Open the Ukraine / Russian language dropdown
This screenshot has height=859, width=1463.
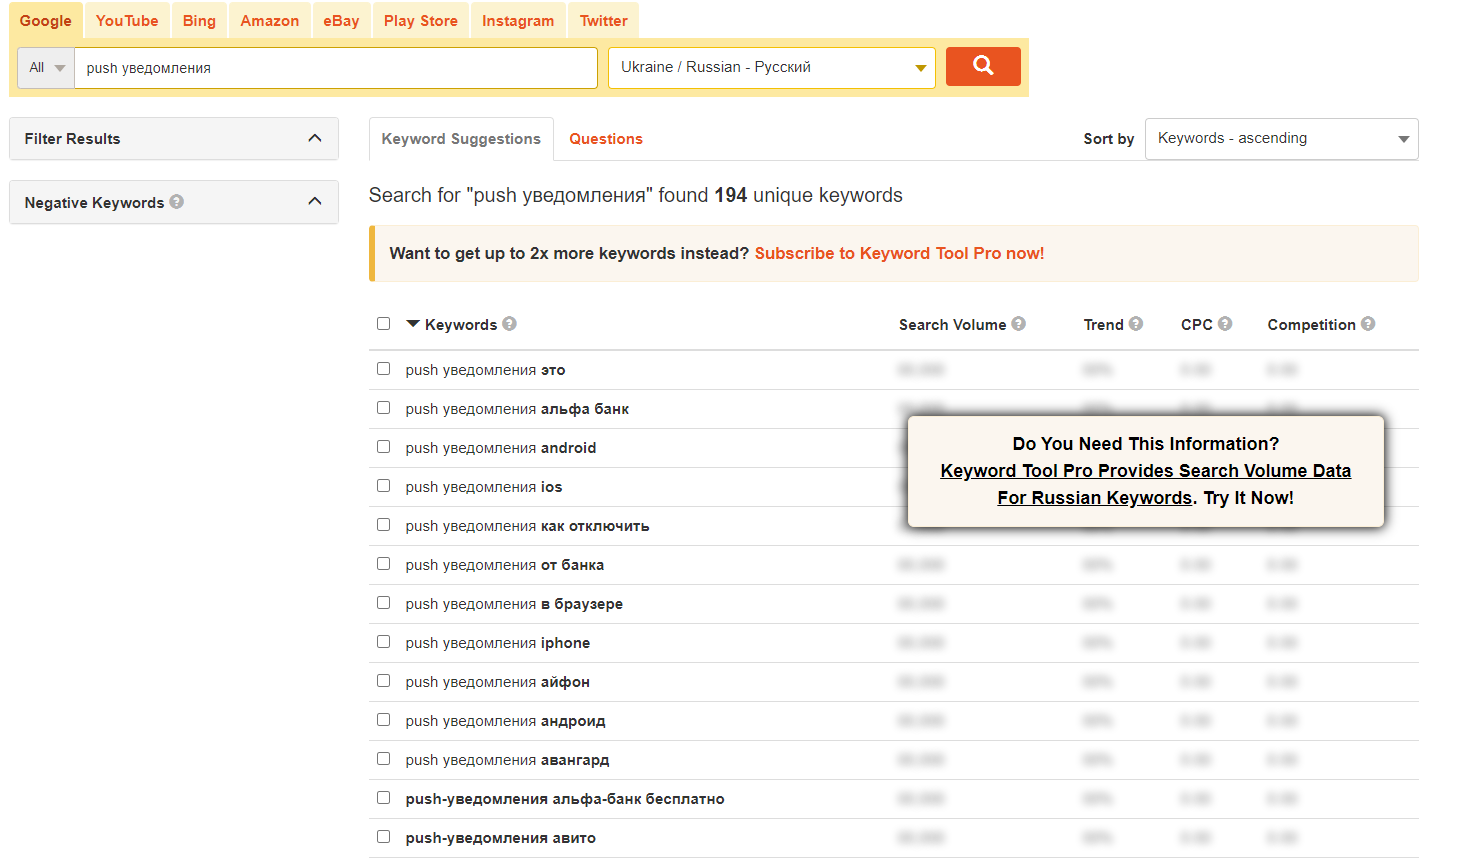pos(771,68)
